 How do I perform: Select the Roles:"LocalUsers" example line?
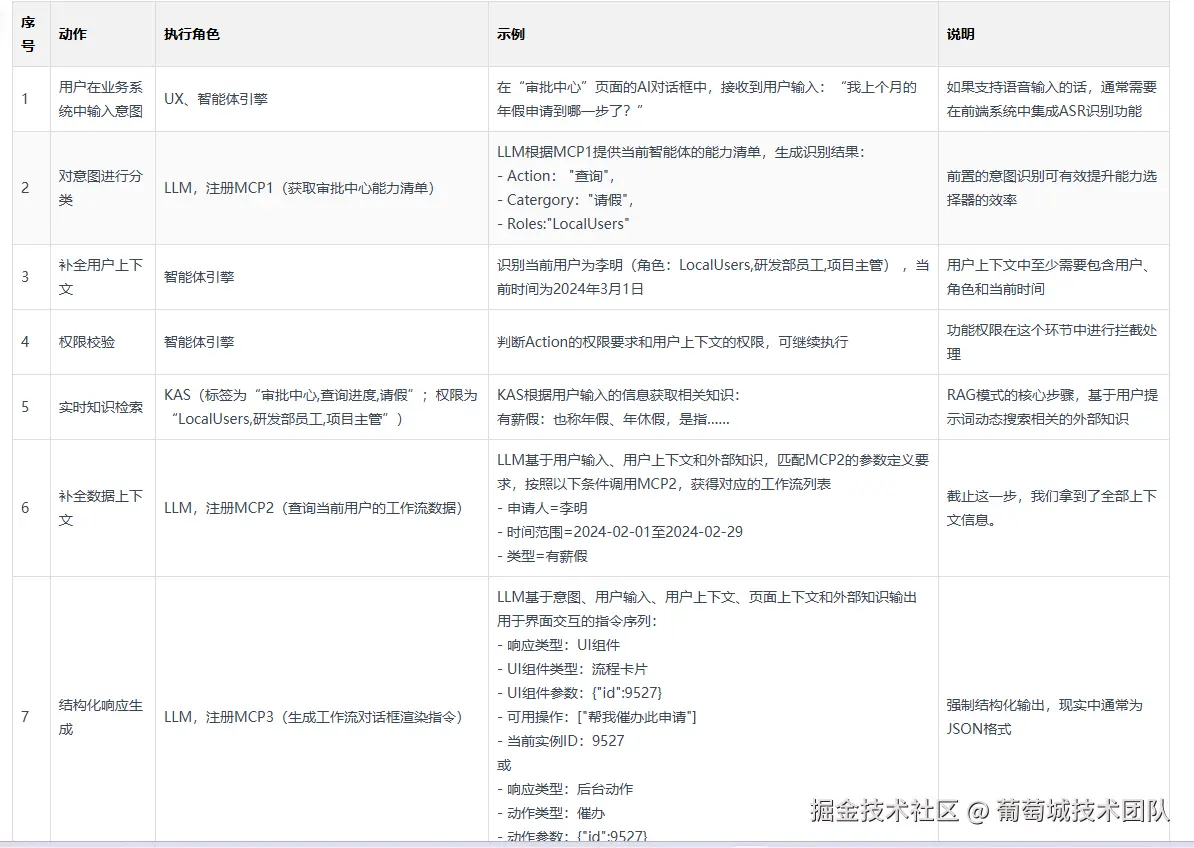563,224
